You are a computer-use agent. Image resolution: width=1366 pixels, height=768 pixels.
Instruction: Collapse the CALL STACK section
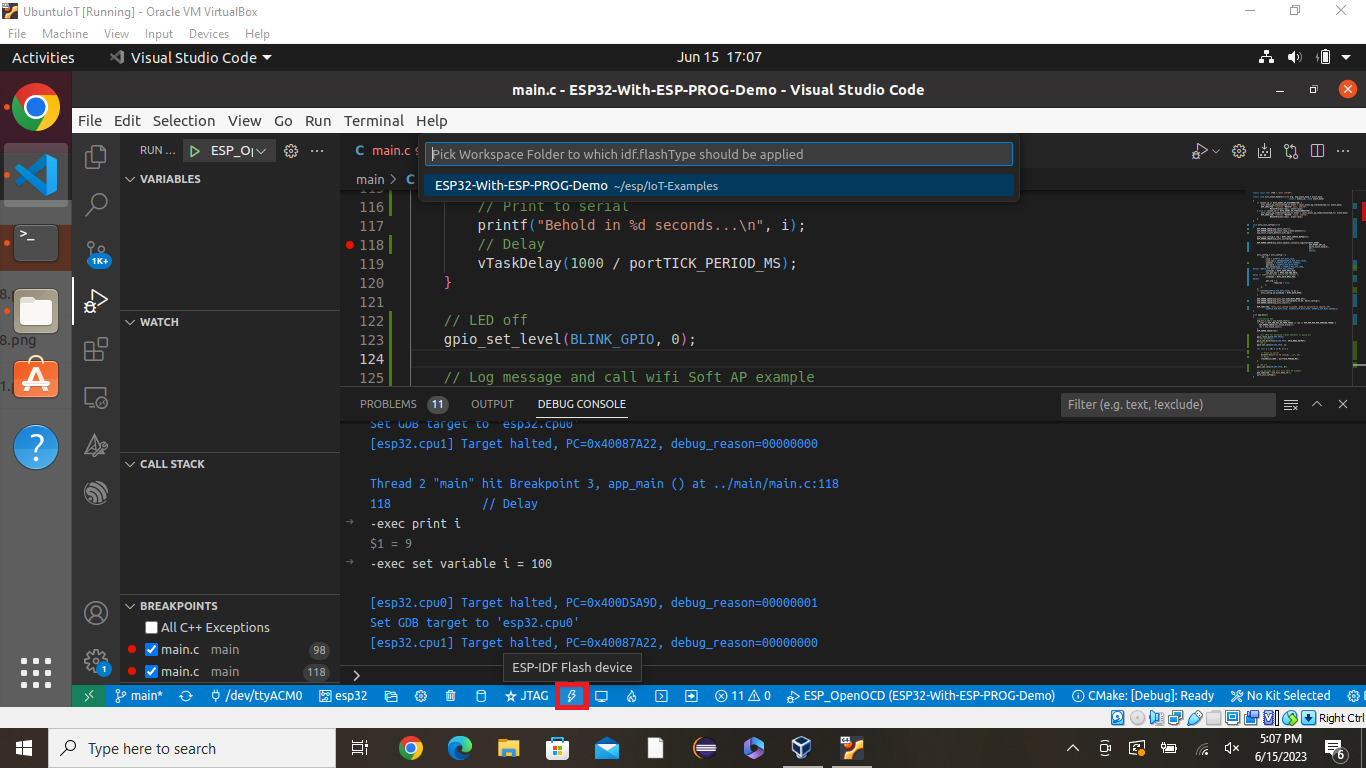130,464
